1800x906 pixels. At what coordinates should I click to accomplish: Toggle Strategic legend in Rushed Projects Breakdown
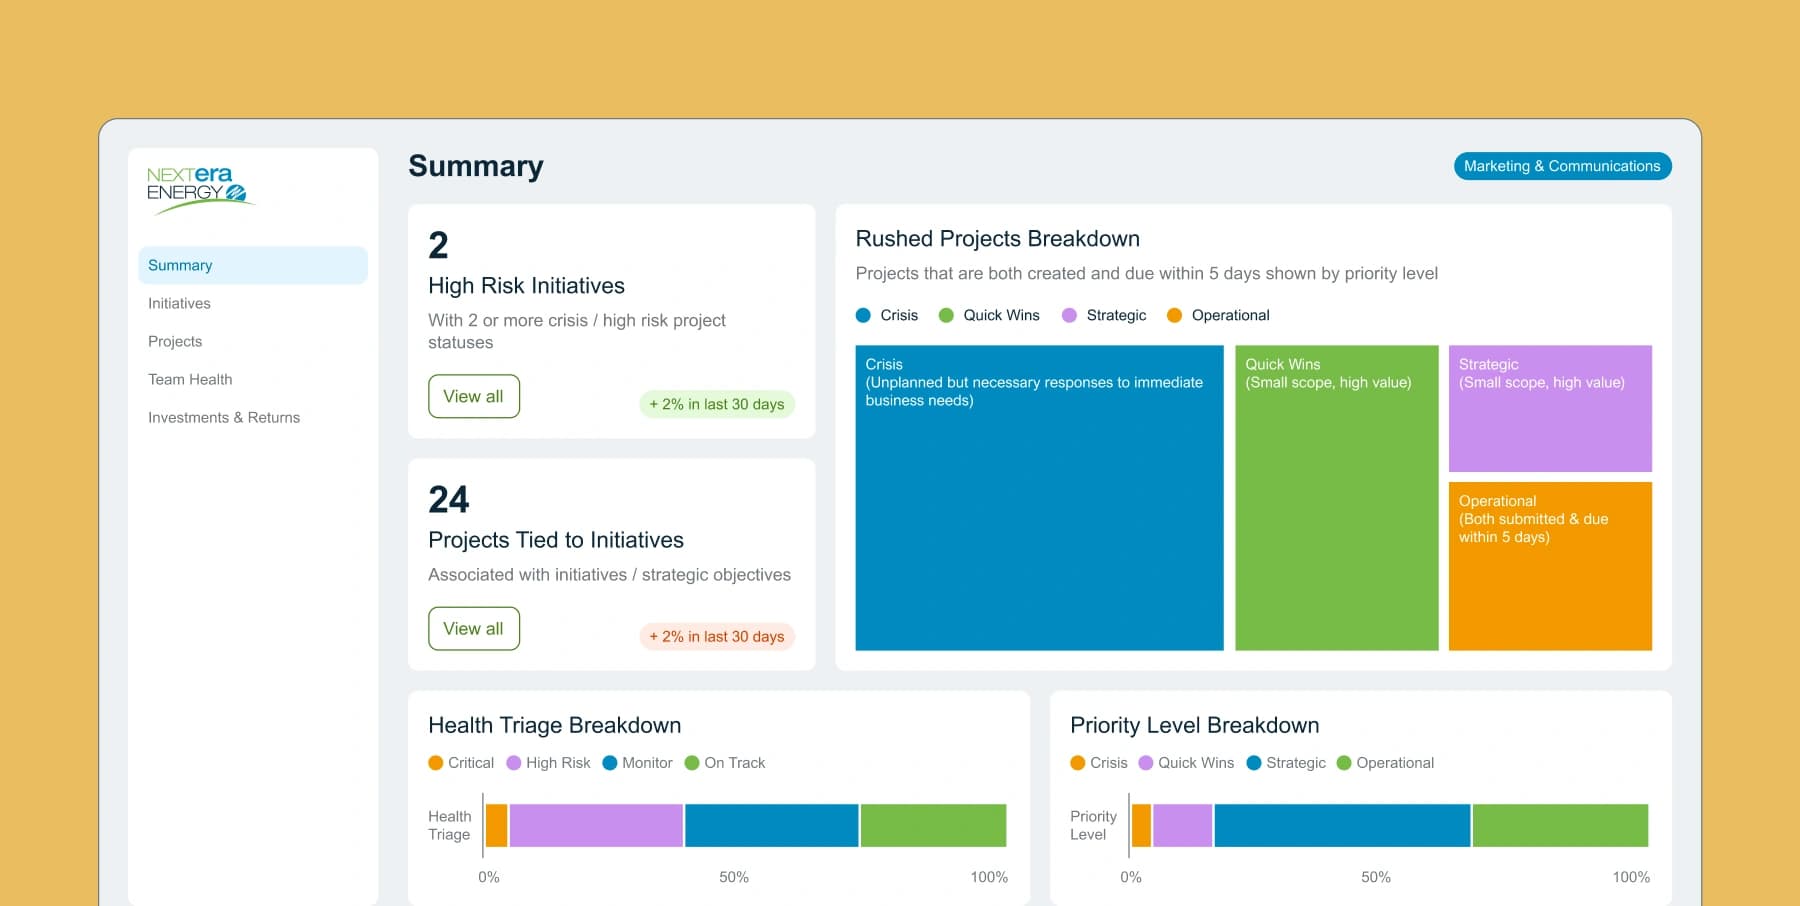[x=1104, y=315]
